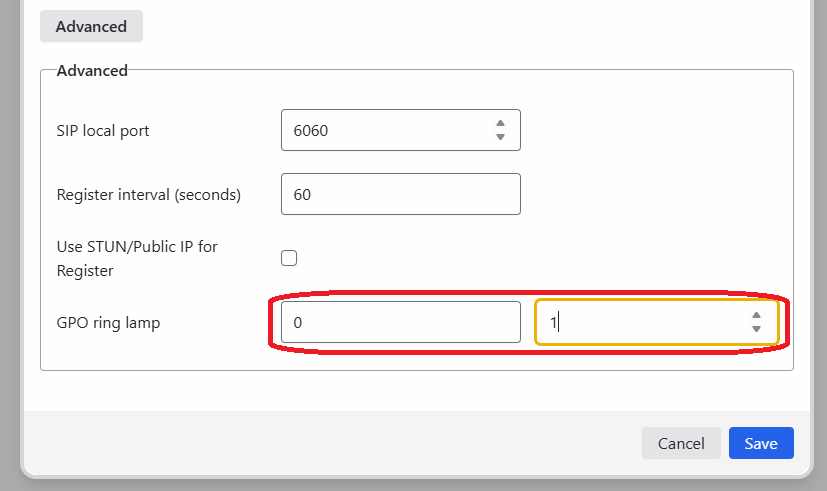Click the first GPO ring lamp field
The width and height of the screenshot is (827, 491).
pos(400,322)
